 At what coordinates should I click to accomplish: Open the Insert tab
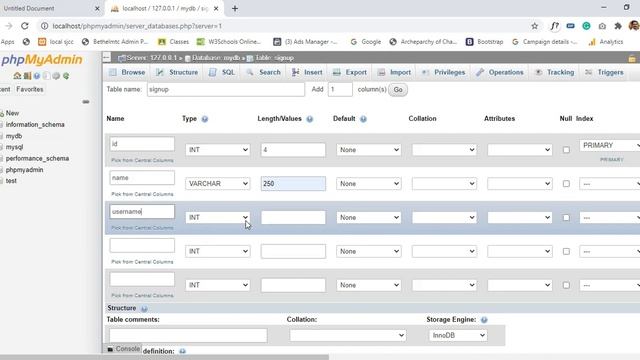click(x=307, y=72)
